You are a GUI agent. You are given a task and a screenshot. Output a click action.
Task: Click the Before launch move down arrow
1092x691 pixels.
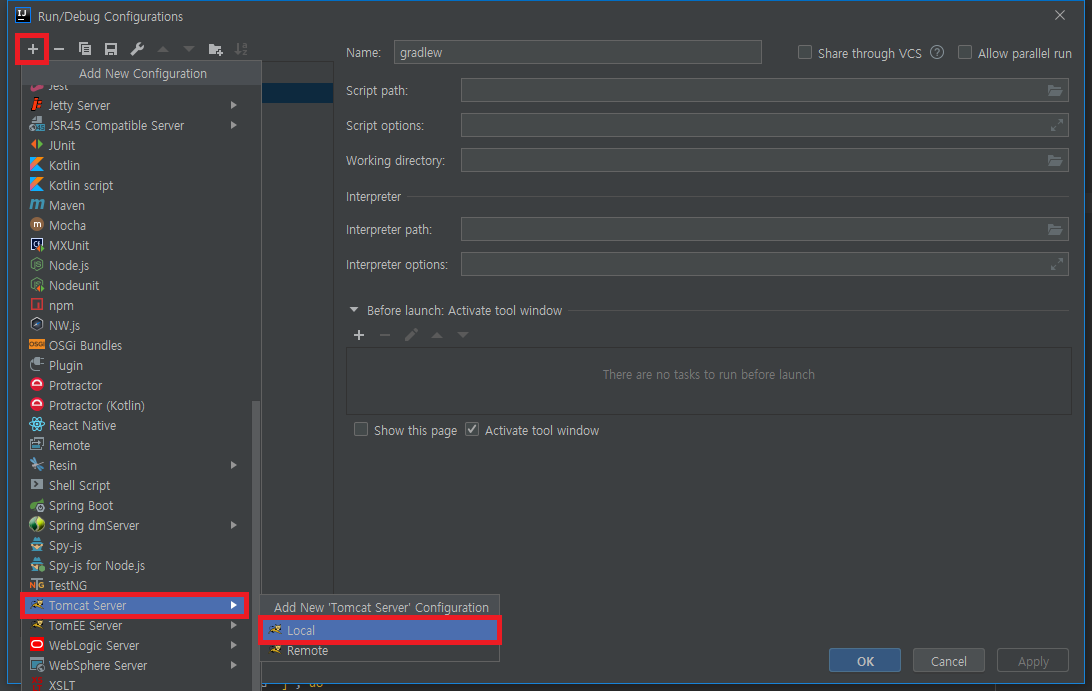(x=462, y=335)
